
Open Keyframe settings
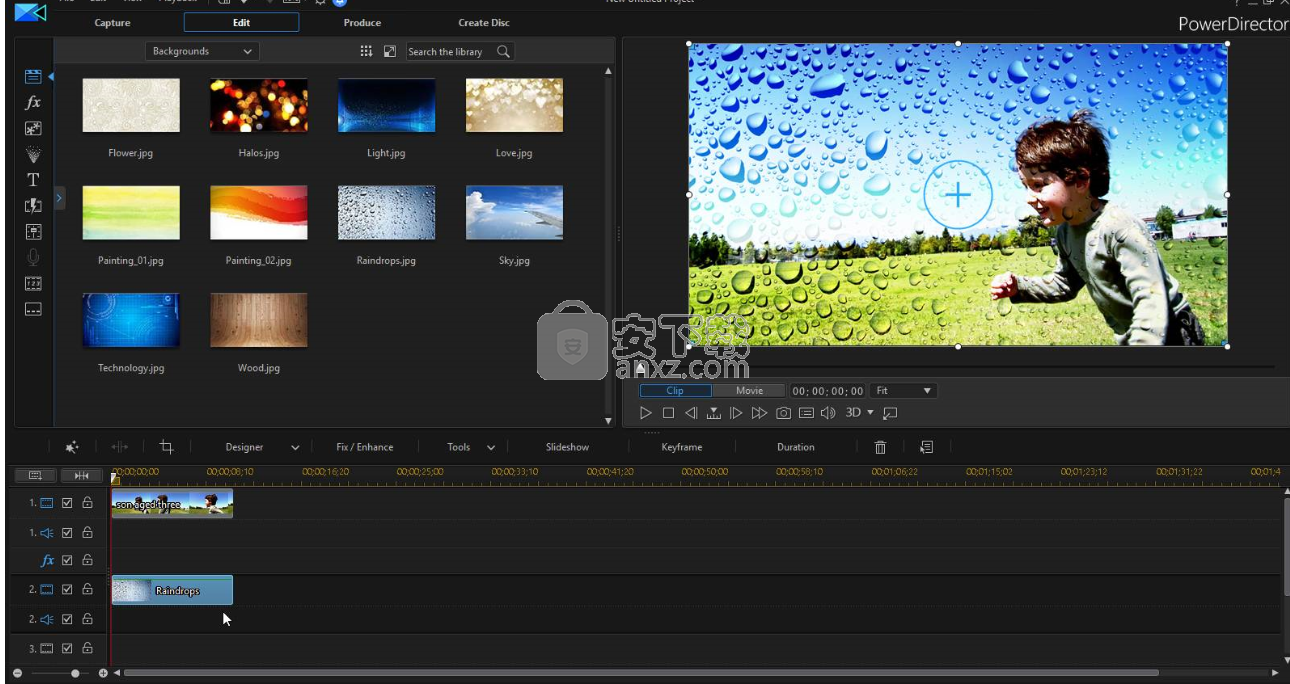pos(682,447)
